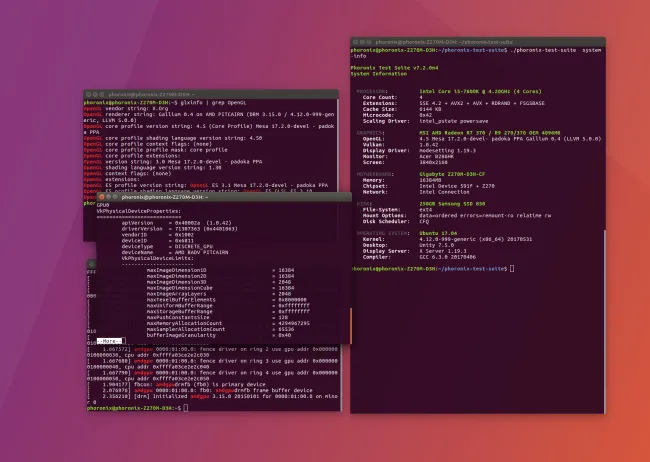Click the PROCESSOR Intel Core i5 line
The width and height of the screenshot is (650, 462).
tap(449, 91)
